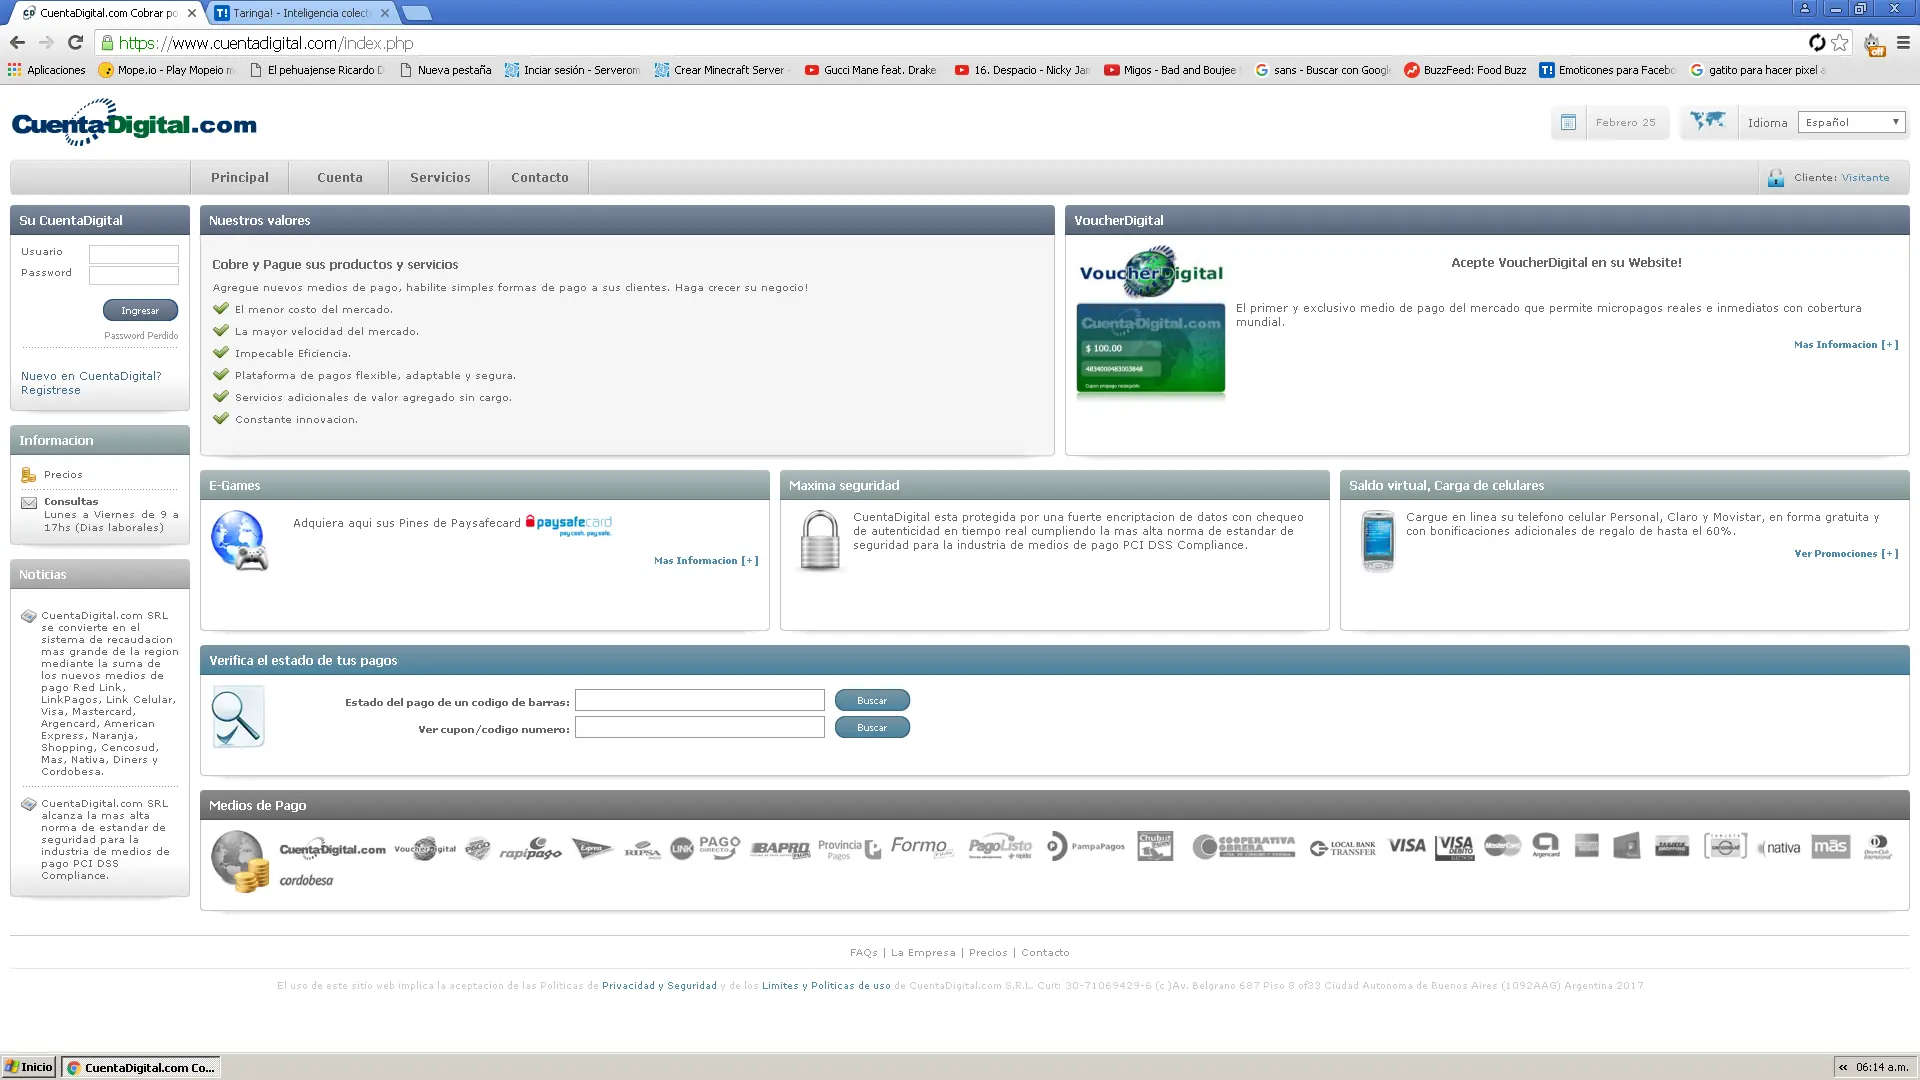The height and width of the screenshot is (1080, 1920).
Task: Click the VoucherDigital $100.00 card image
Action: (1151, 348)
